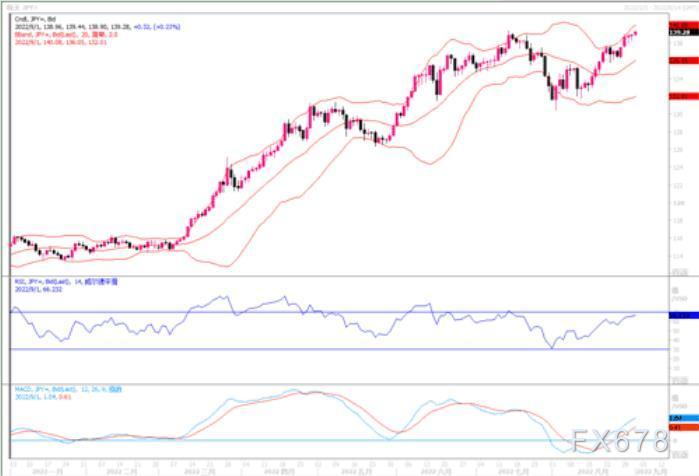Screen dimensions: 699x476
Task: Click the orange-red signal value tag under MACD tag
Action: pos(684,427)
